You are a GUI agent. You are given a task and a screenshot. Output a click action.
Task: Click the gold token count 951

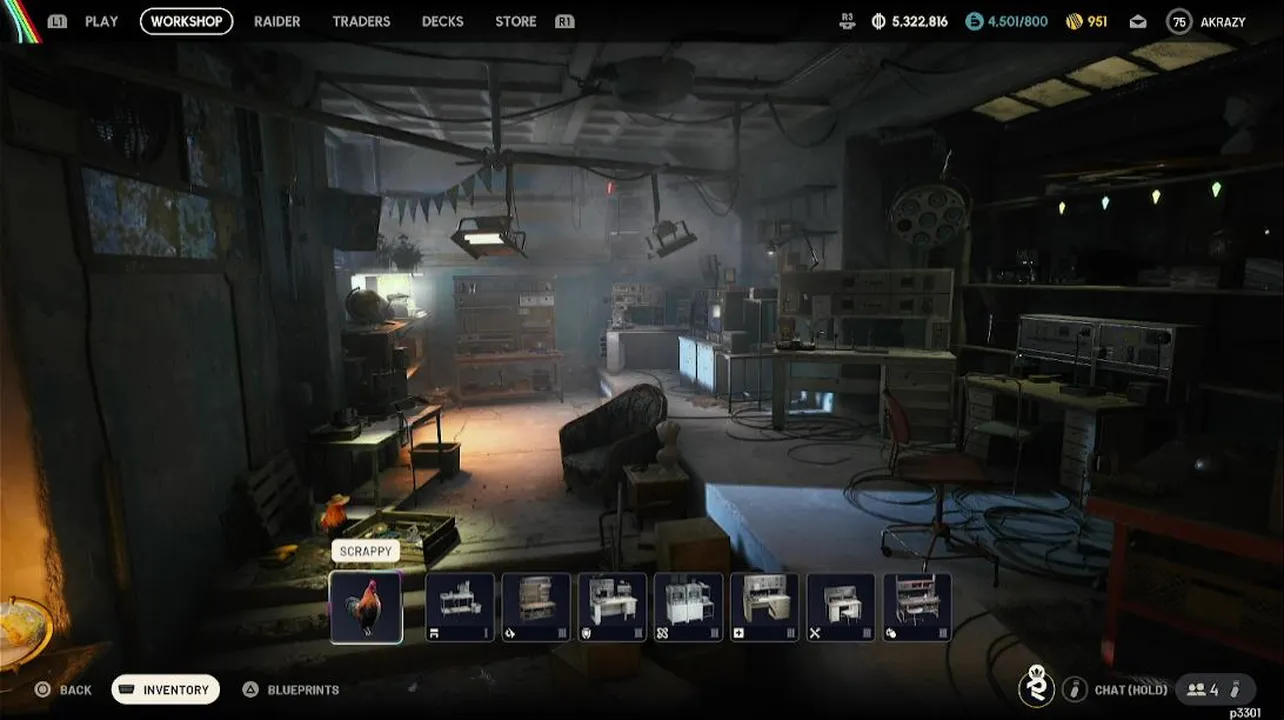click(x=1097, y=21)
